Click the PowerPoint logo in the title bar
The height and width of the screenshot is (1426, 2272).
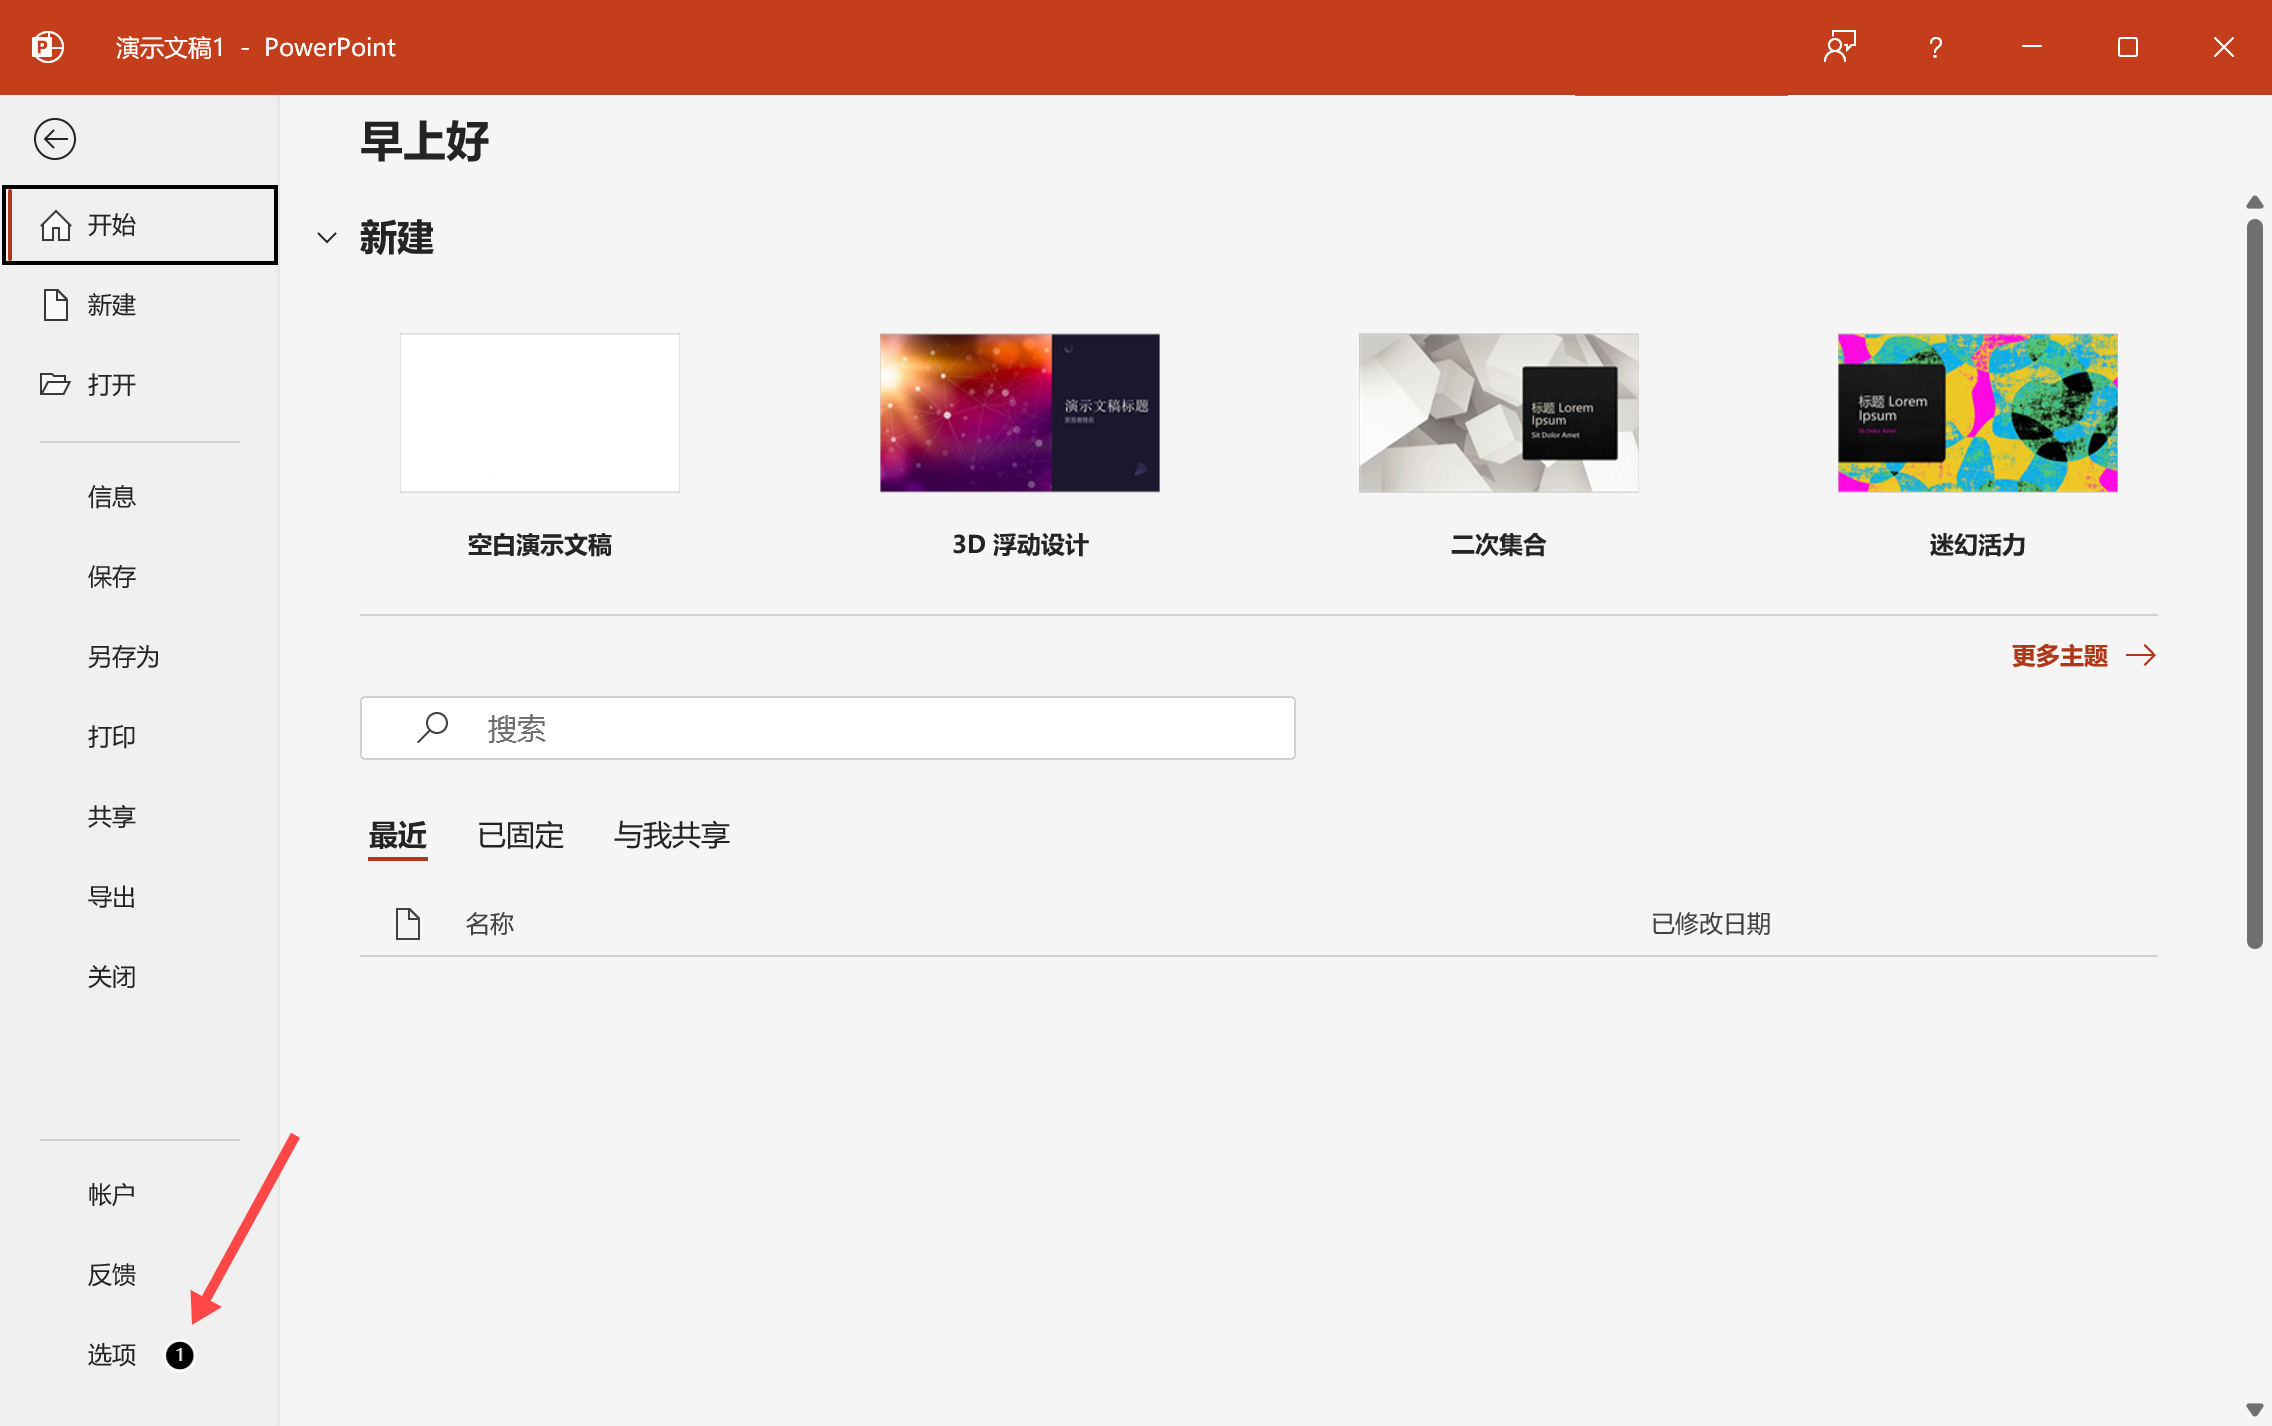(47, 47)
